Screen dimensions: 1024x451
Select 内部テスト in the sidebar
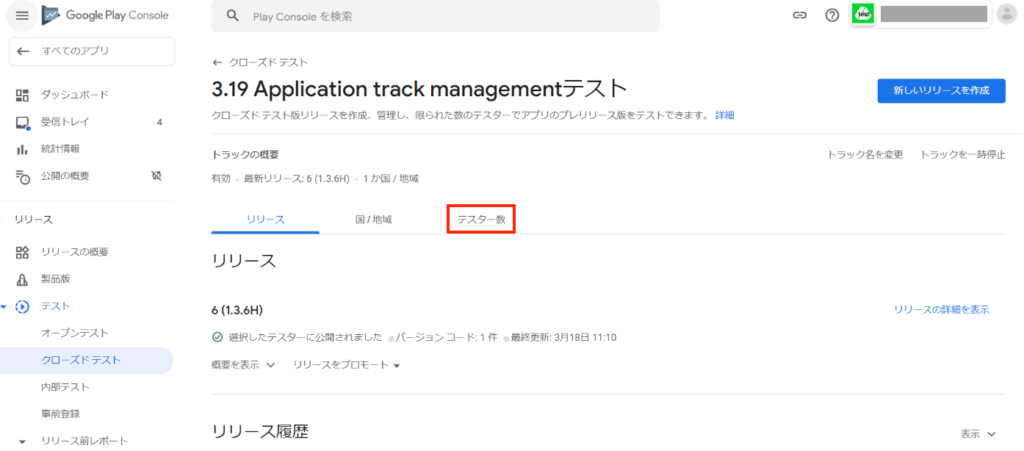(65, 386)
